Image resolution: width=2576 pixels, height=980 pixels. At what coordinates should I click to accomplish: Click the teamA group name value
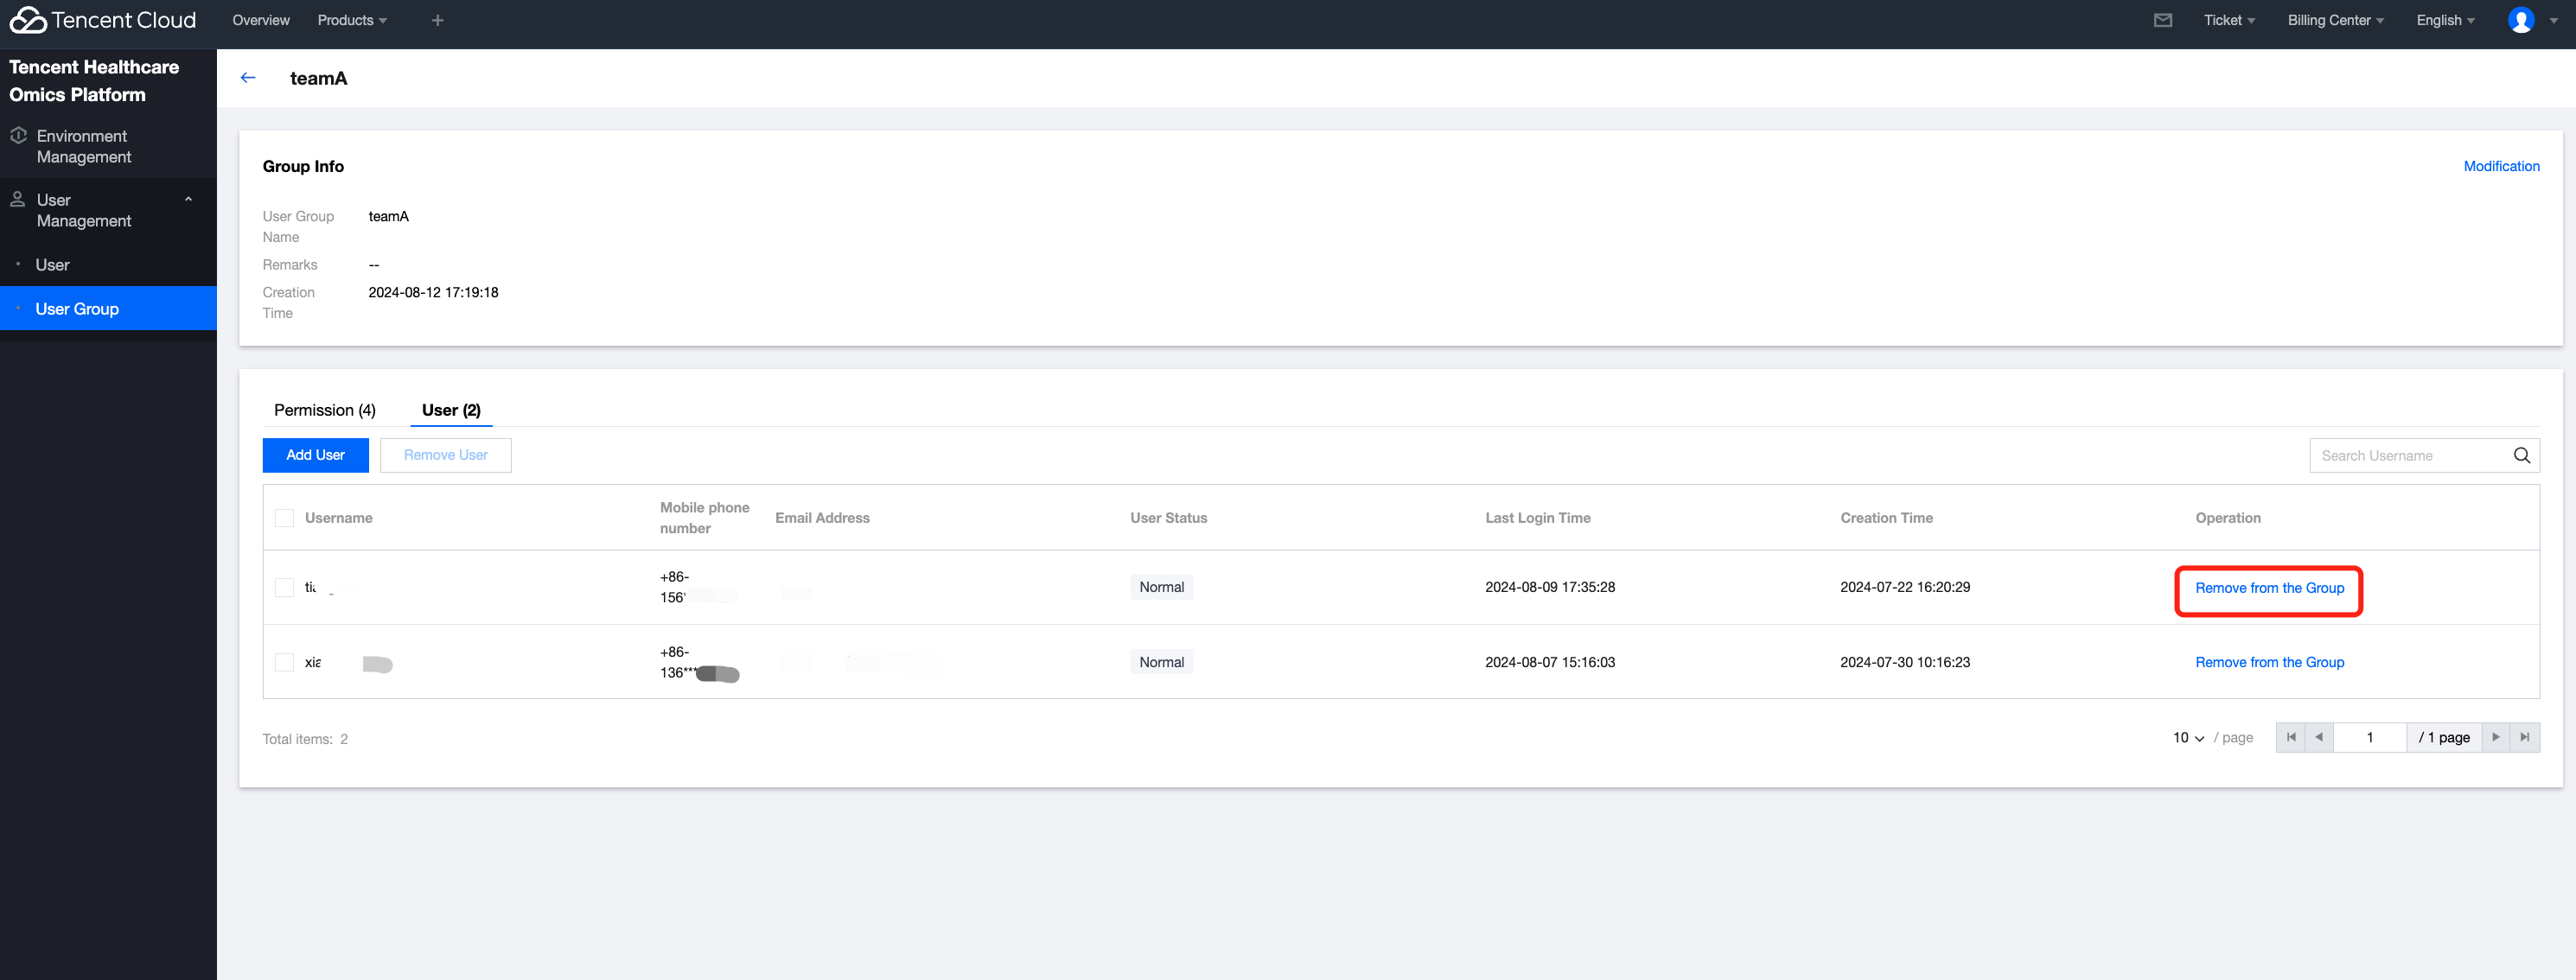pos(388,216)
